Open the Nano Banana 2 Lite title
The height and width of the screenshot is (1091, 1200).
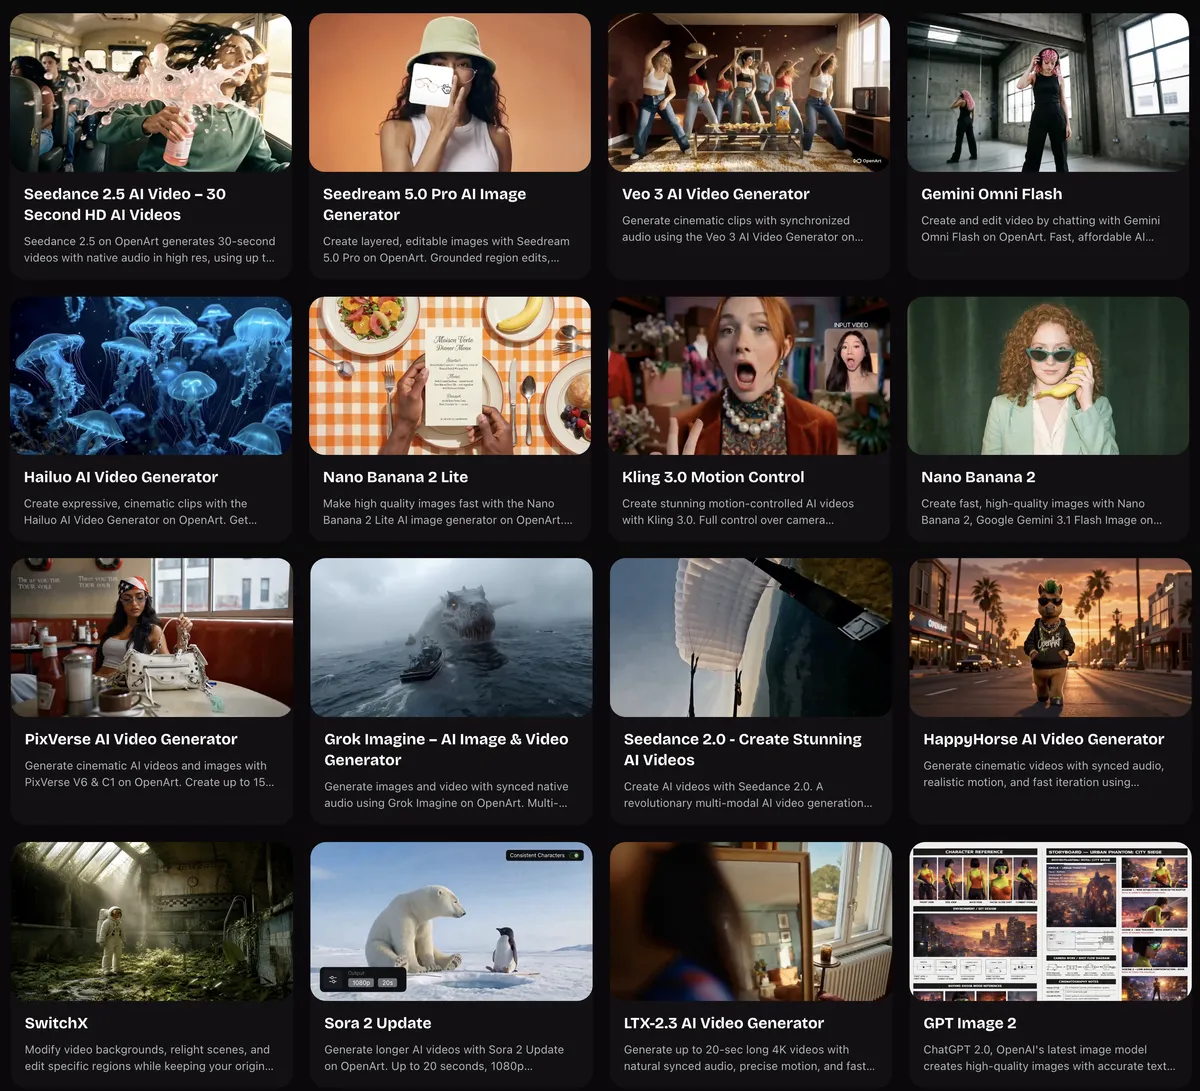click(395, 477)
